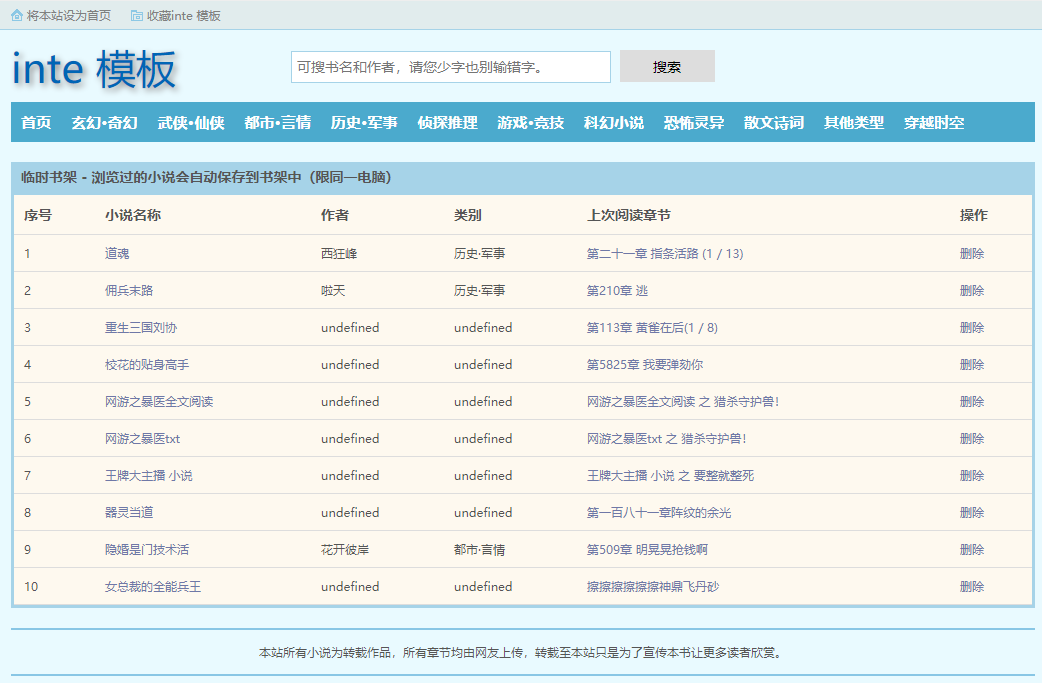Image resolution: width=1042 pixels, height=683 pixels.
Task: Navigate to 穿越时空 category
Action: tap(934, 123)
